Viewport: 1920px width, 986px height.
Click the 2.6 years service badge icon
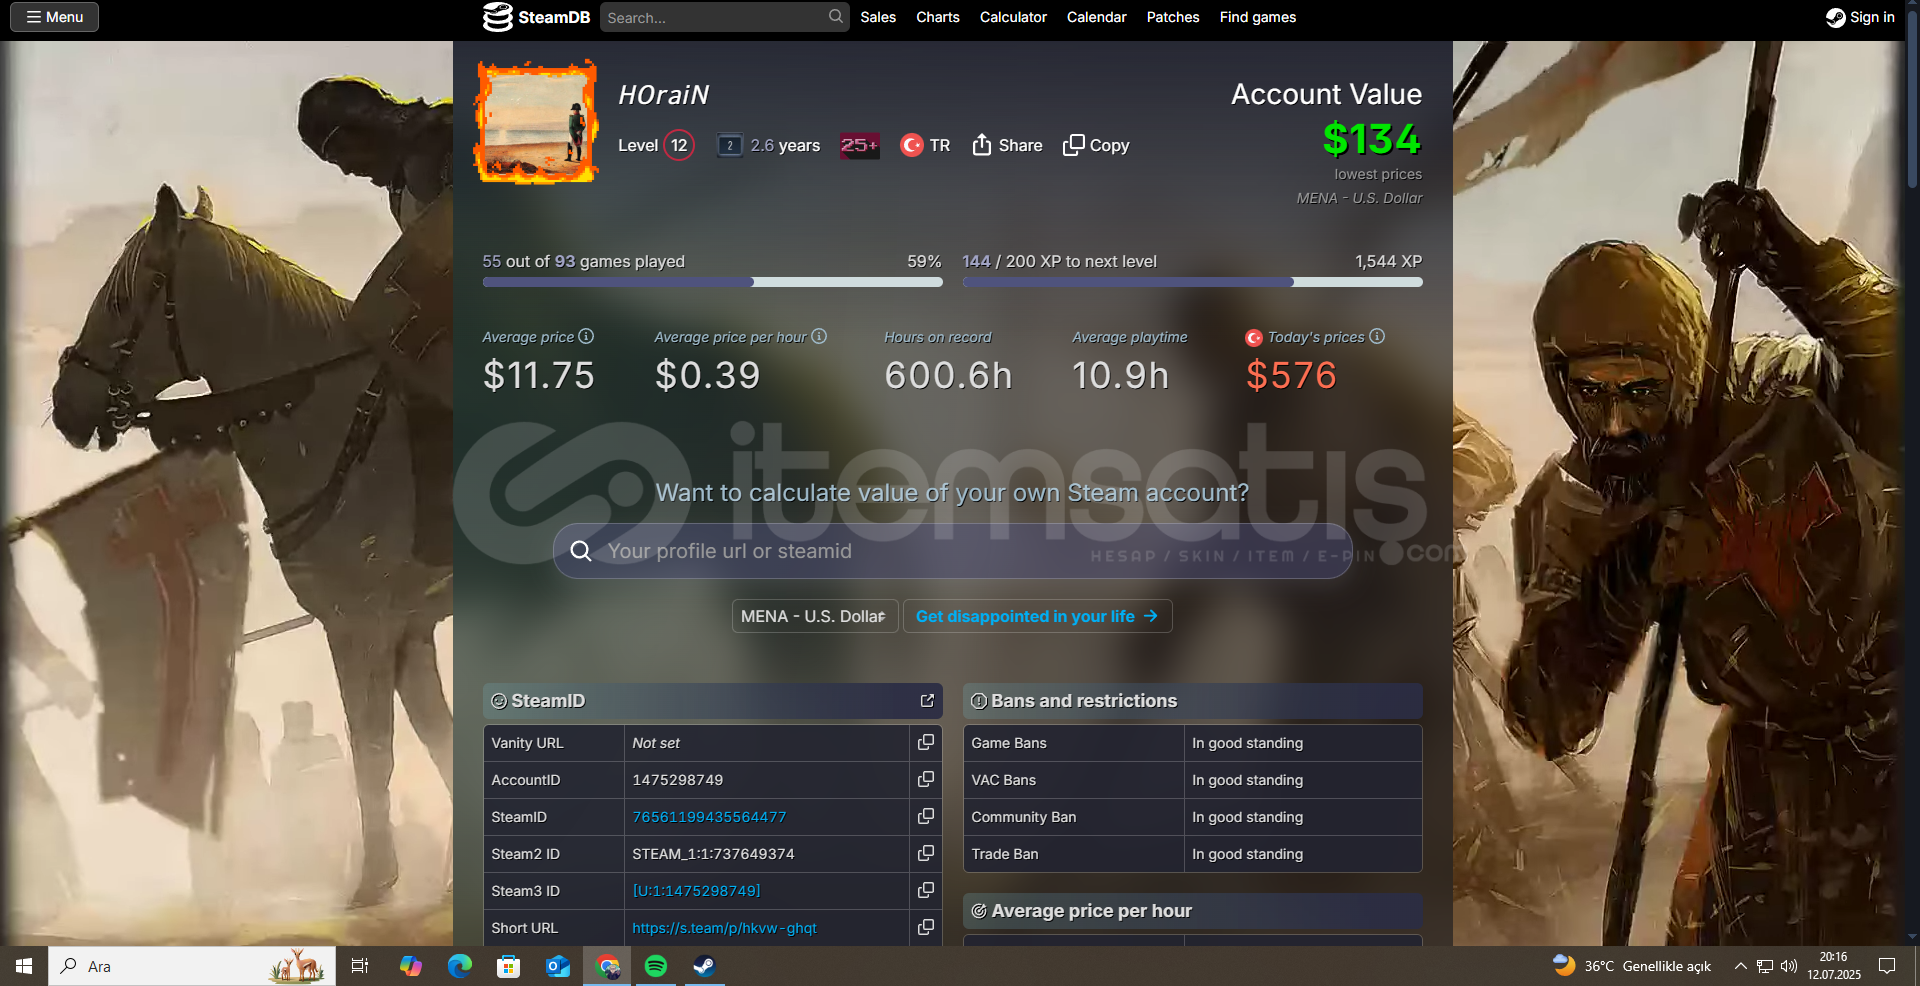[730, 145]
